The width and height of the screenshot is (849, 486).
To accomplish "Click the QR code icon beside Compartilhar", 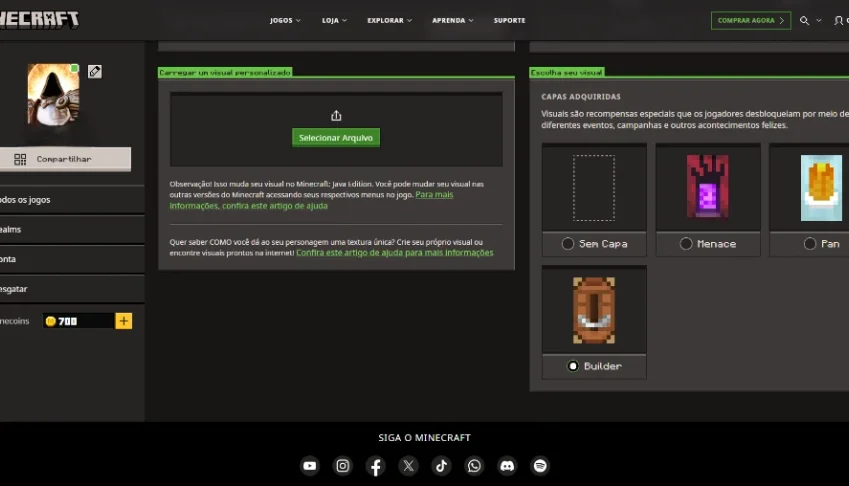I will coord(20,159).
